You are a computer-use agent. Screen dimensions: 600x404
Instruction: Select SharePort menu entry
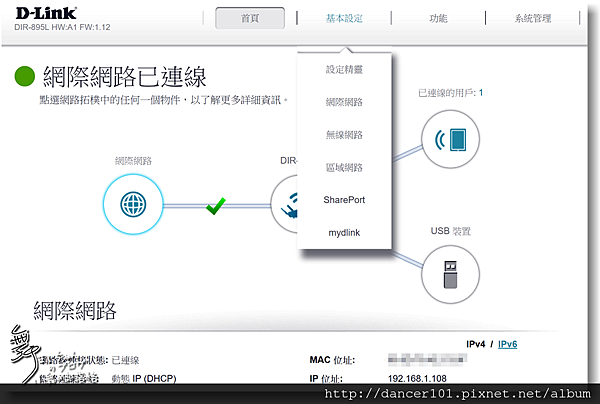pos(344,200)
